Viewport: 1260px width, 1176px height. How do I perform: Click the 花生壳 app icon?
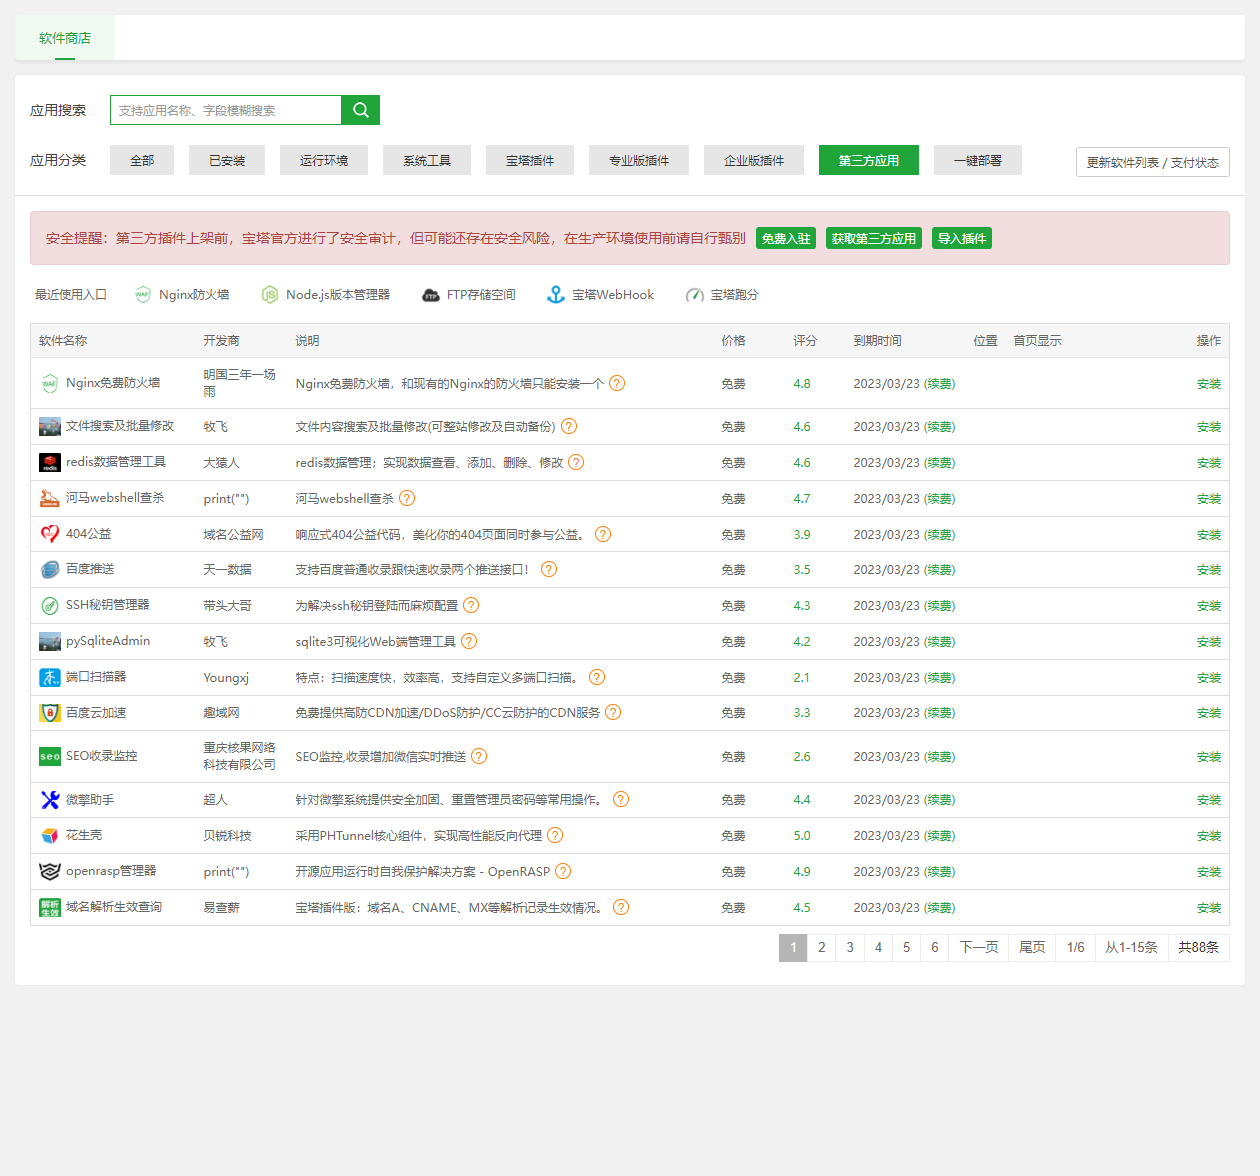50,836
